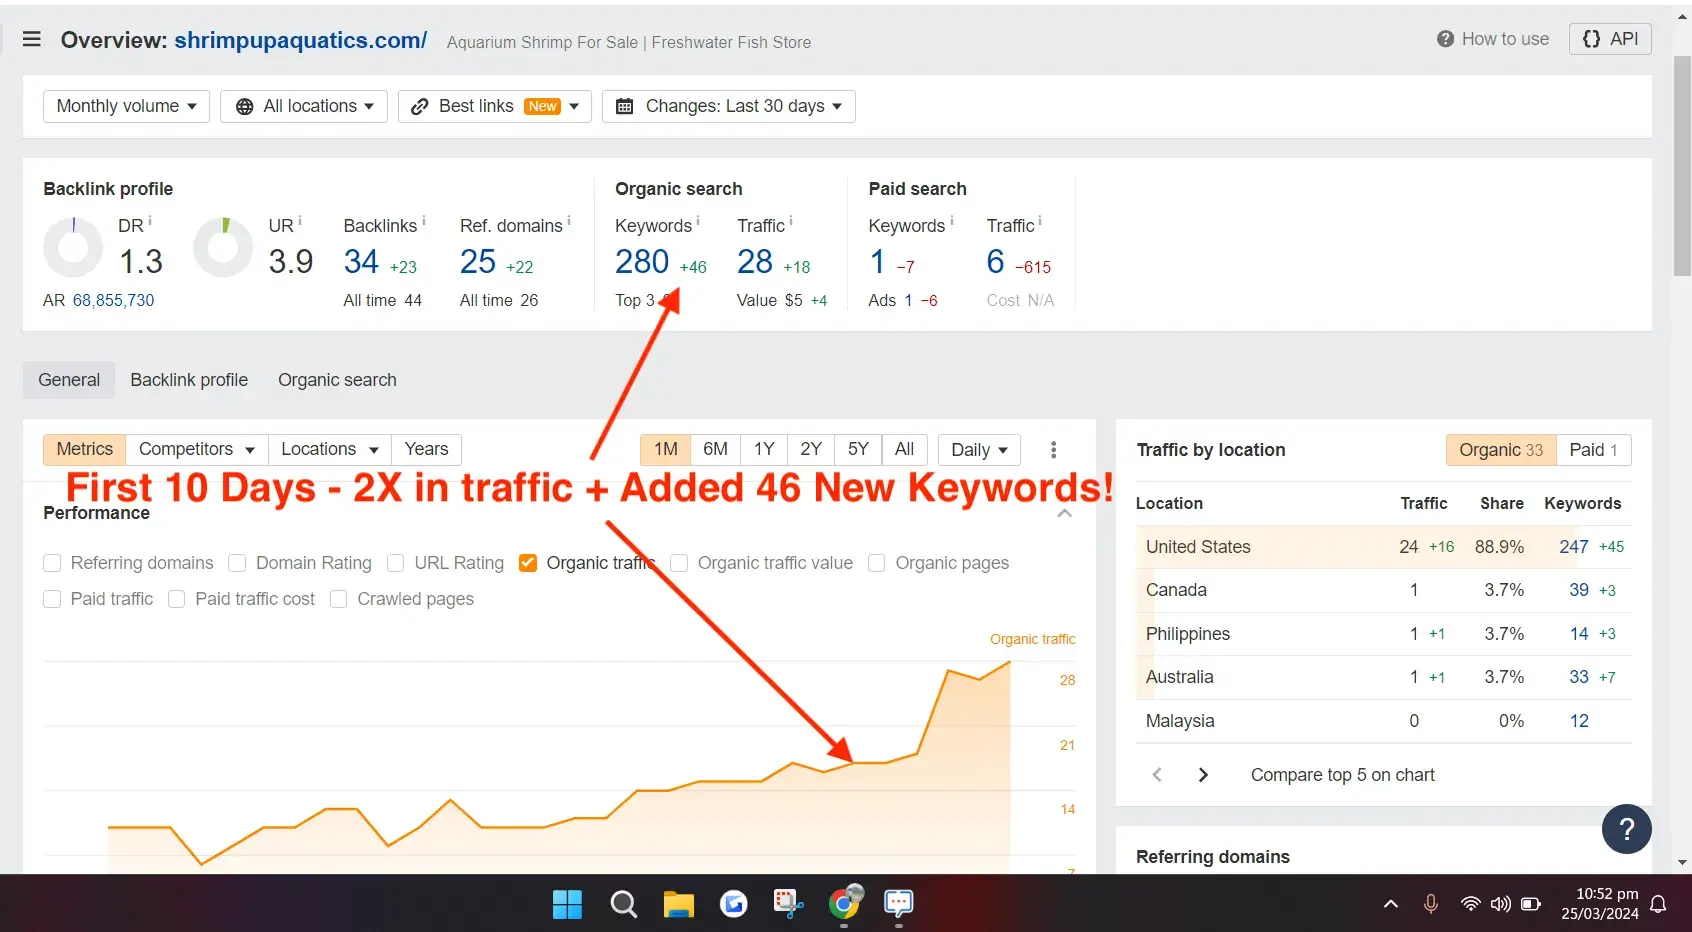Select the 6M time range tab
The image size is (1692, 932).
click(x=715, y=449)
